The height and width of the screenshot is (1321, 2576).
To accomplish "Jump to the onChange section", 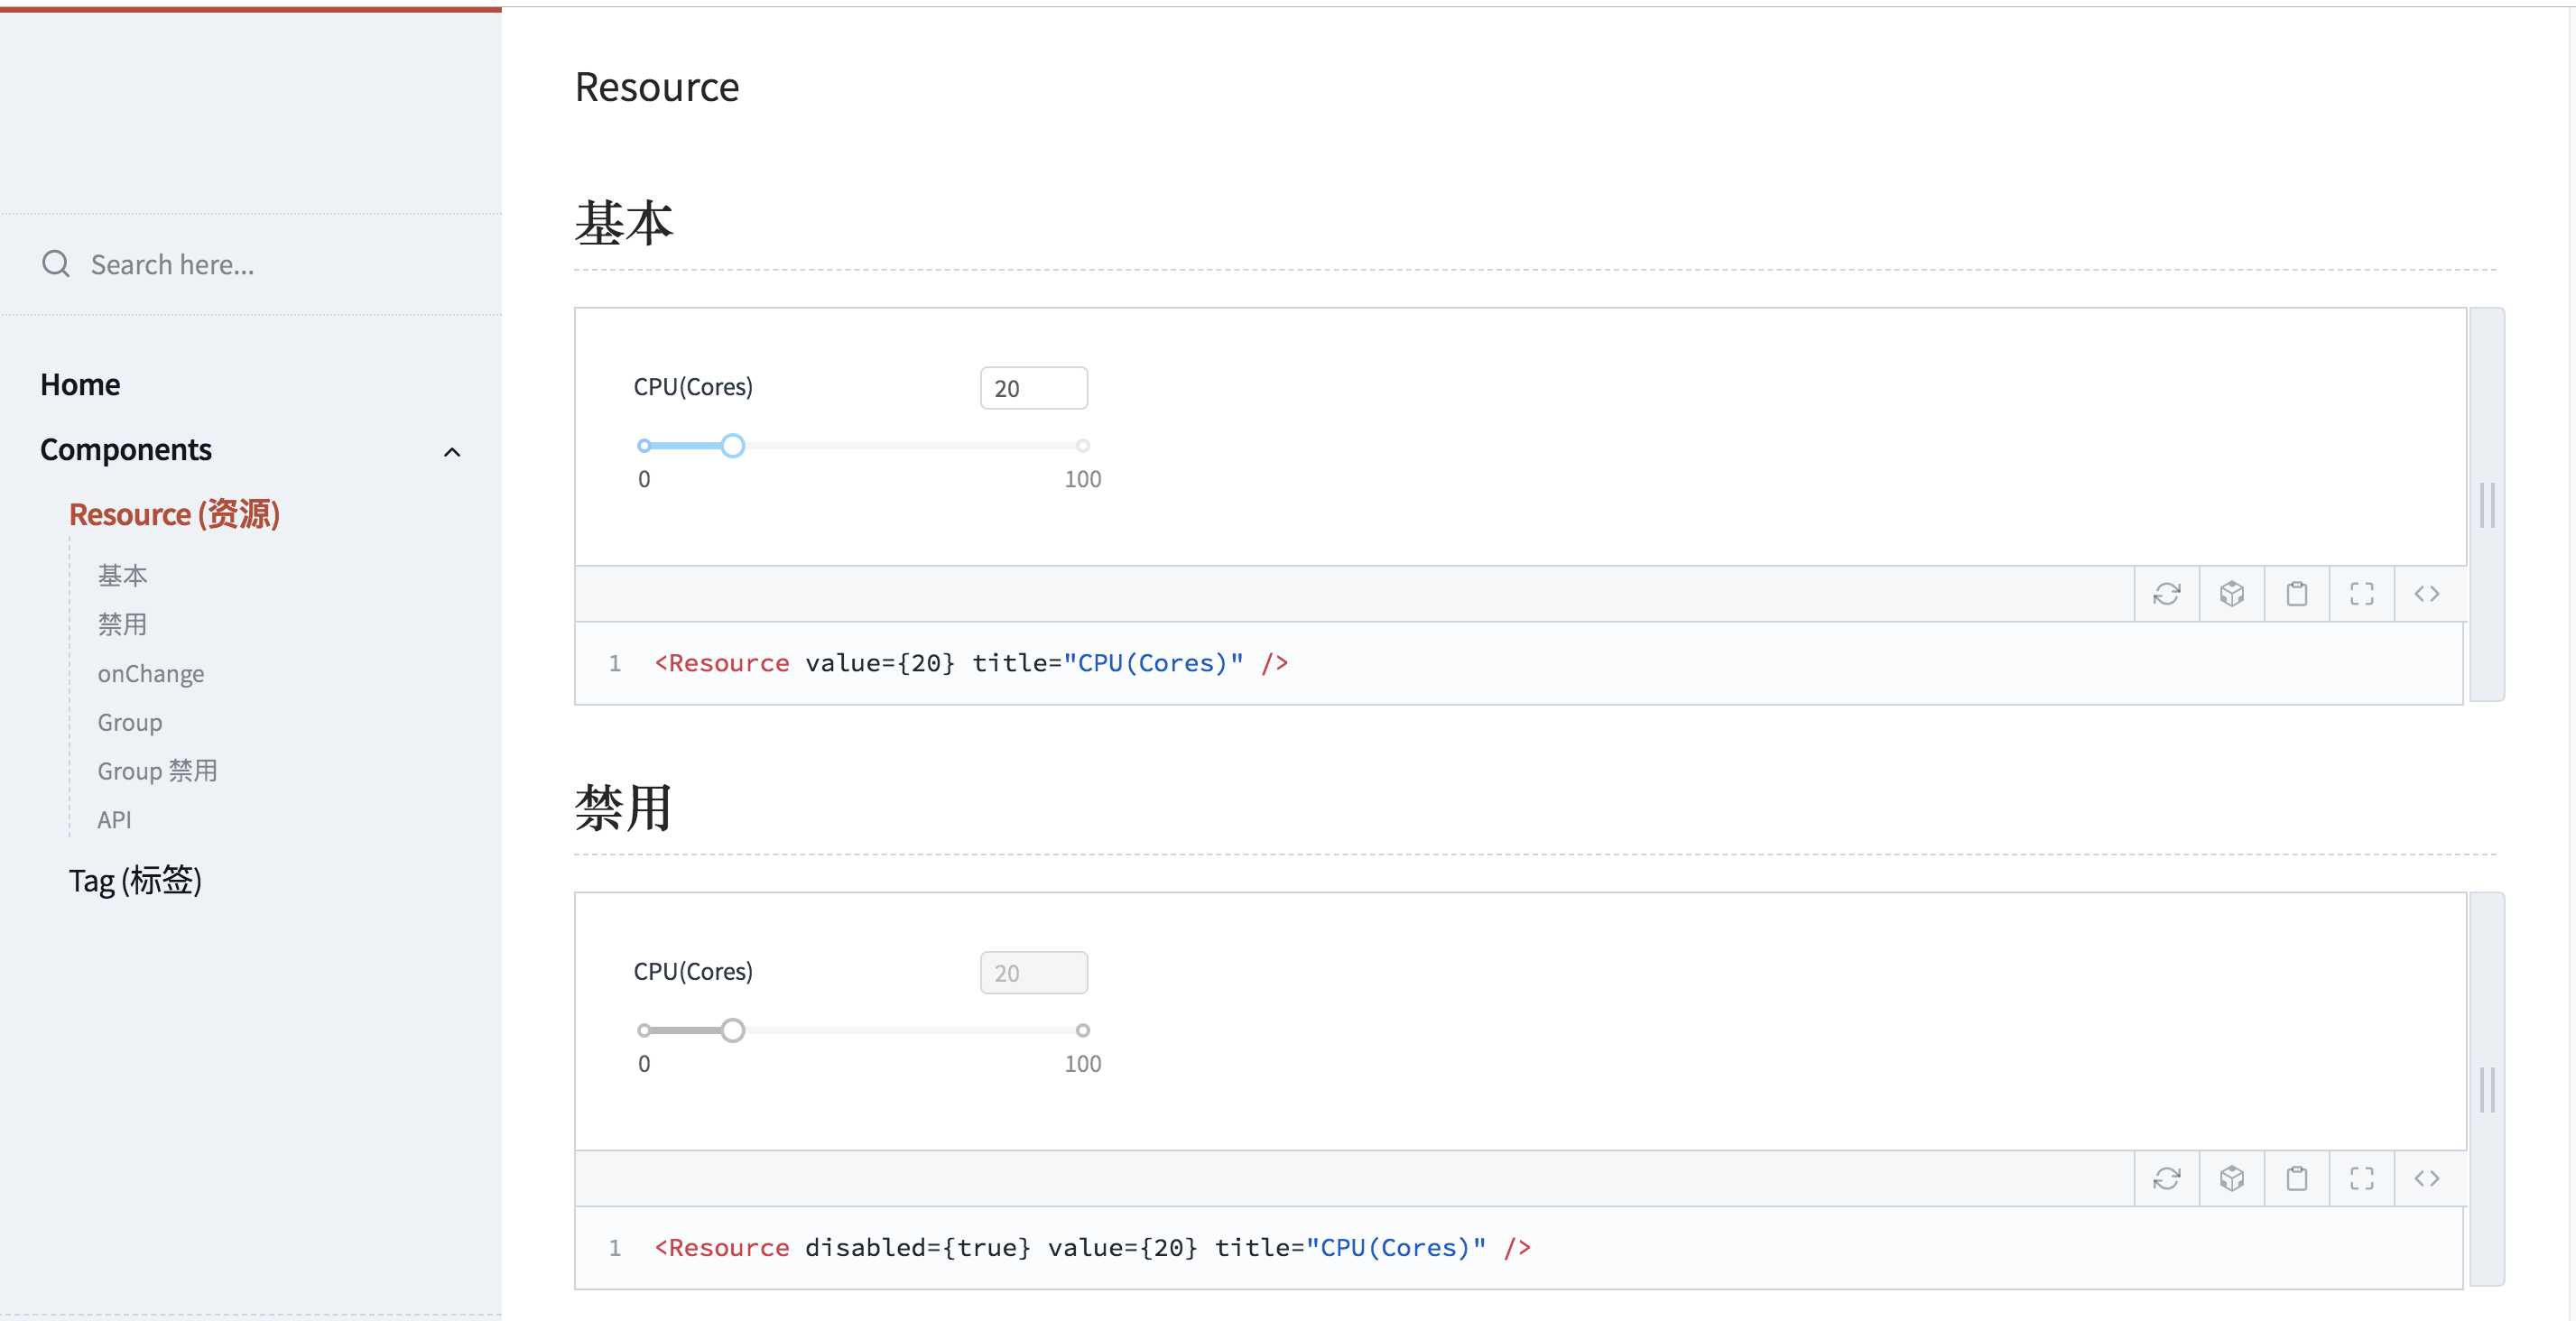I will click(x=151, y=674).
